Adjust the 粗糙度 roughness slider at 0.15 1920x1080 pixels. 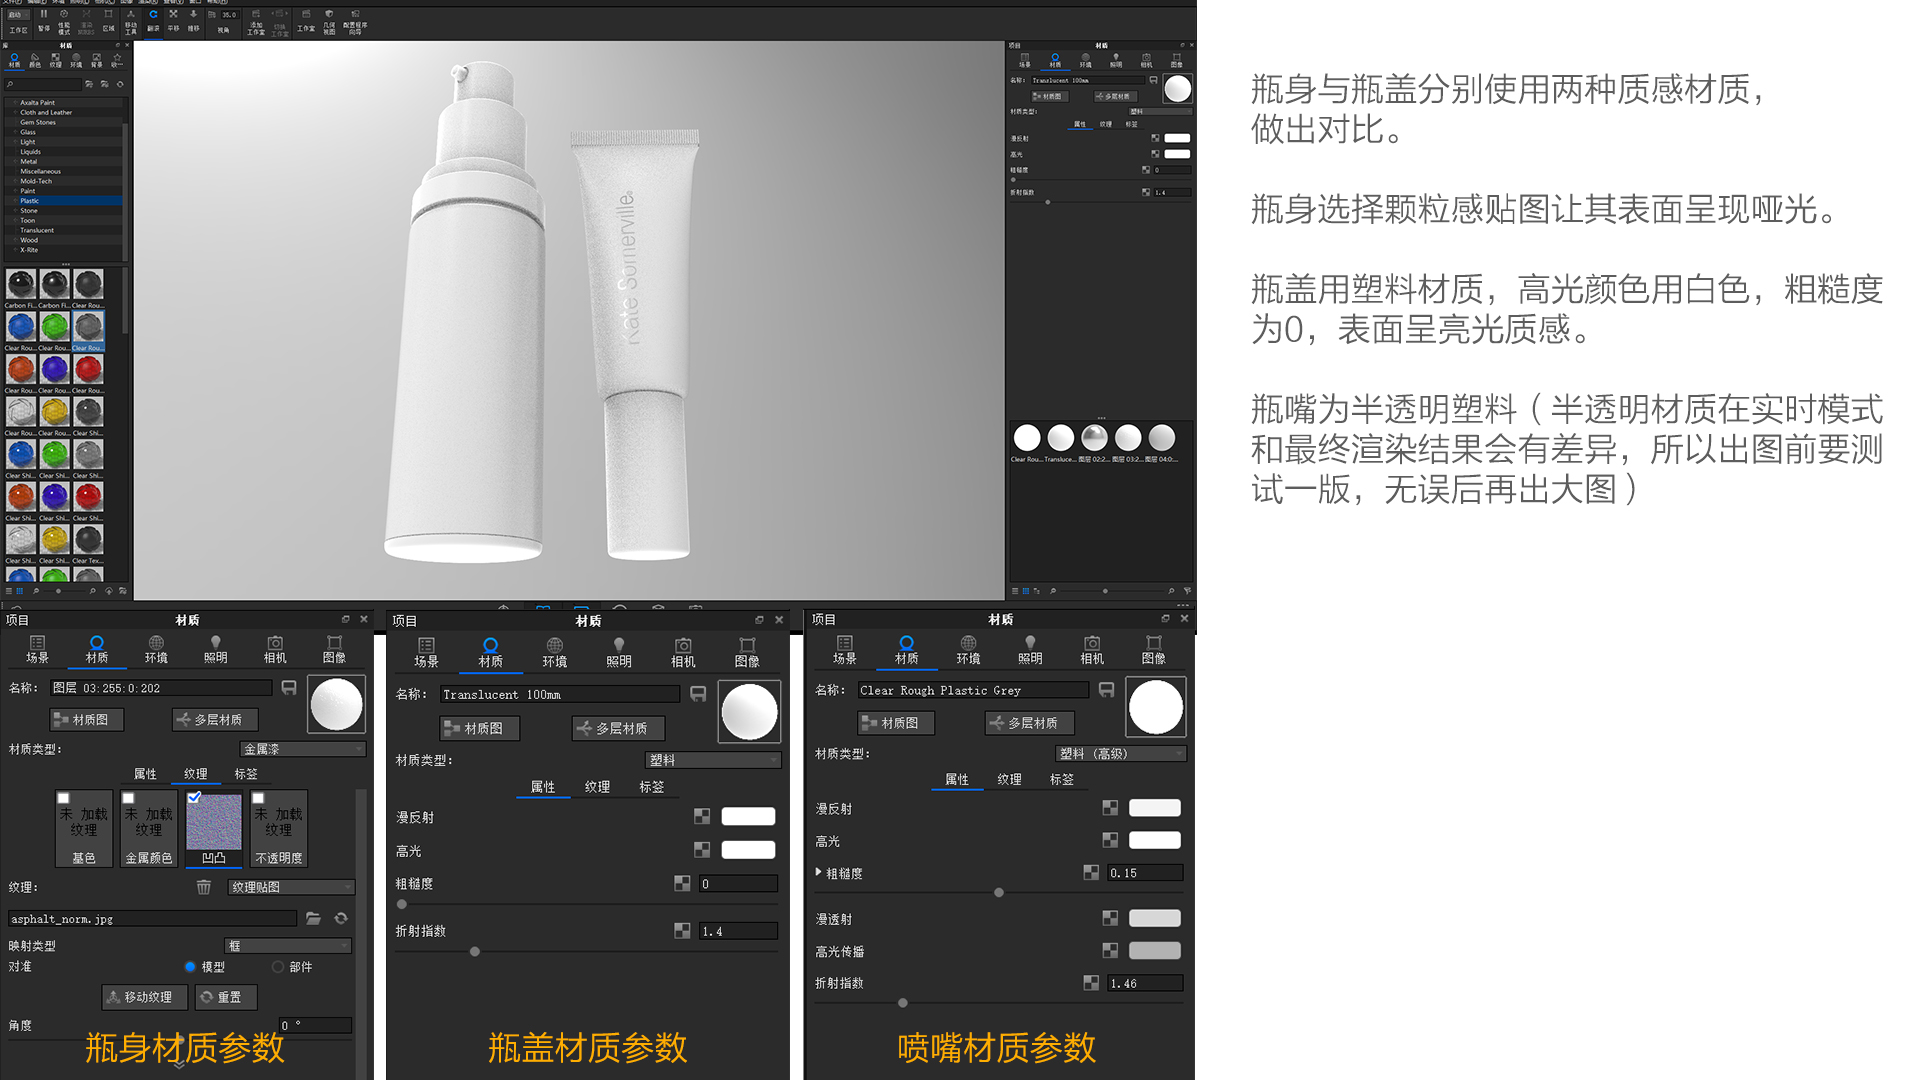[997, 893]
